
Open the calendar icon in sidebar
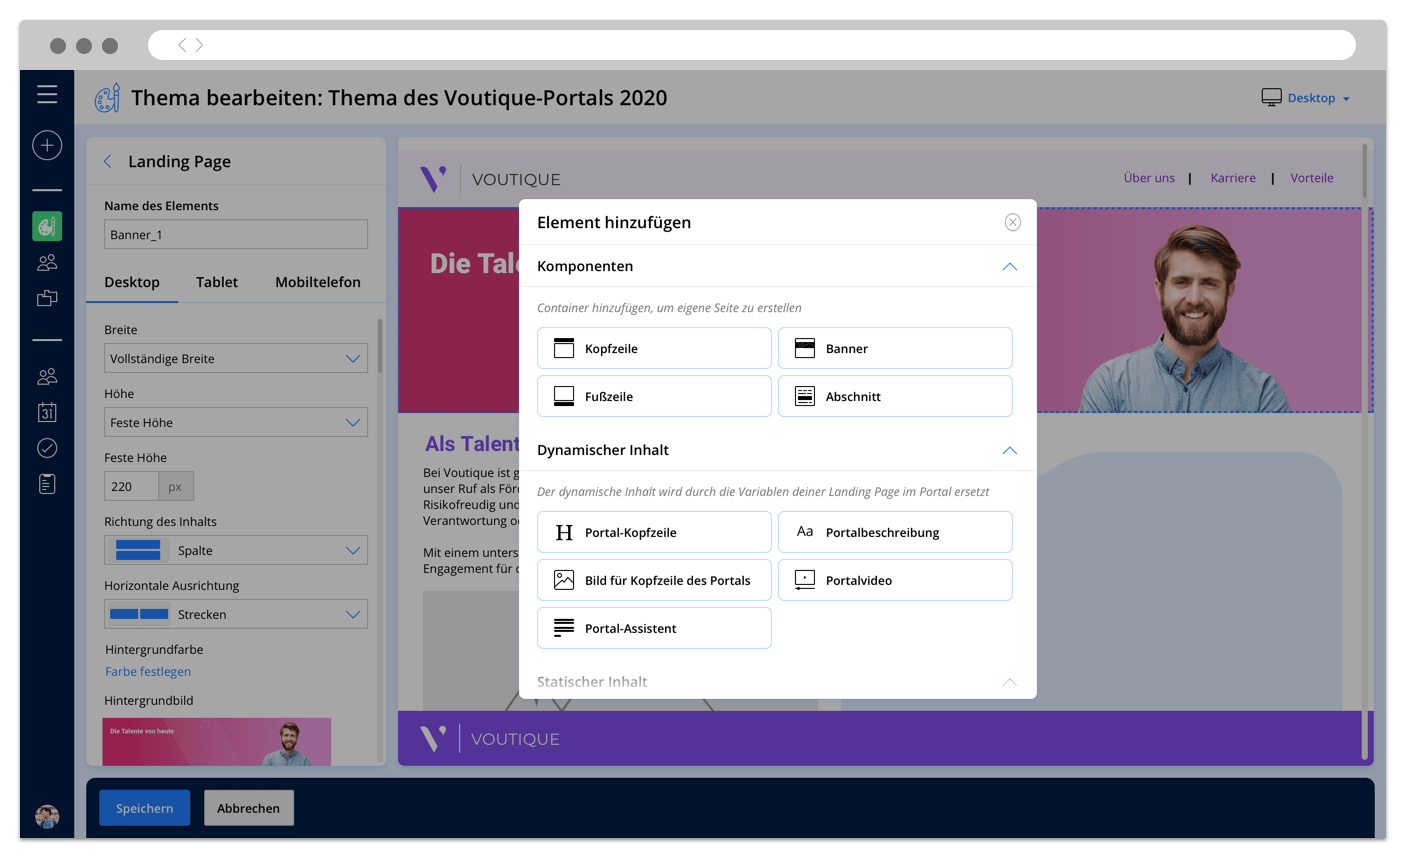tap(47, 412)
